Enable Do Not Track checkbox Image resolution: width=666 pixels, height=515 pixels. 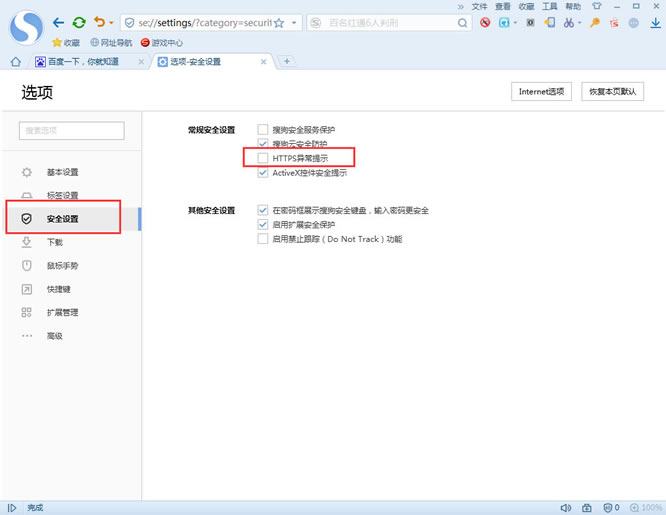coord(263,239)
